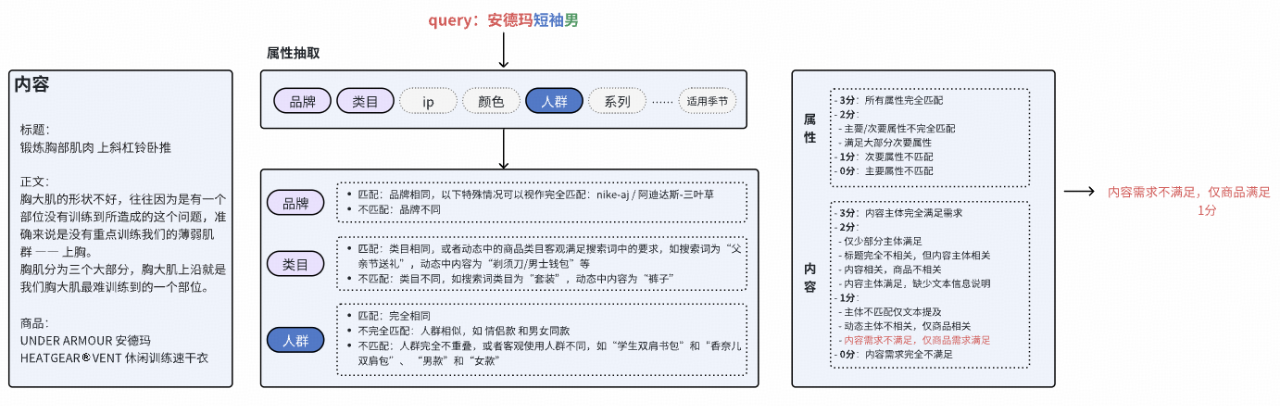
Task: Click the dashed ip attribute pill
Action: pyautogui.click(x=428, y=101)
